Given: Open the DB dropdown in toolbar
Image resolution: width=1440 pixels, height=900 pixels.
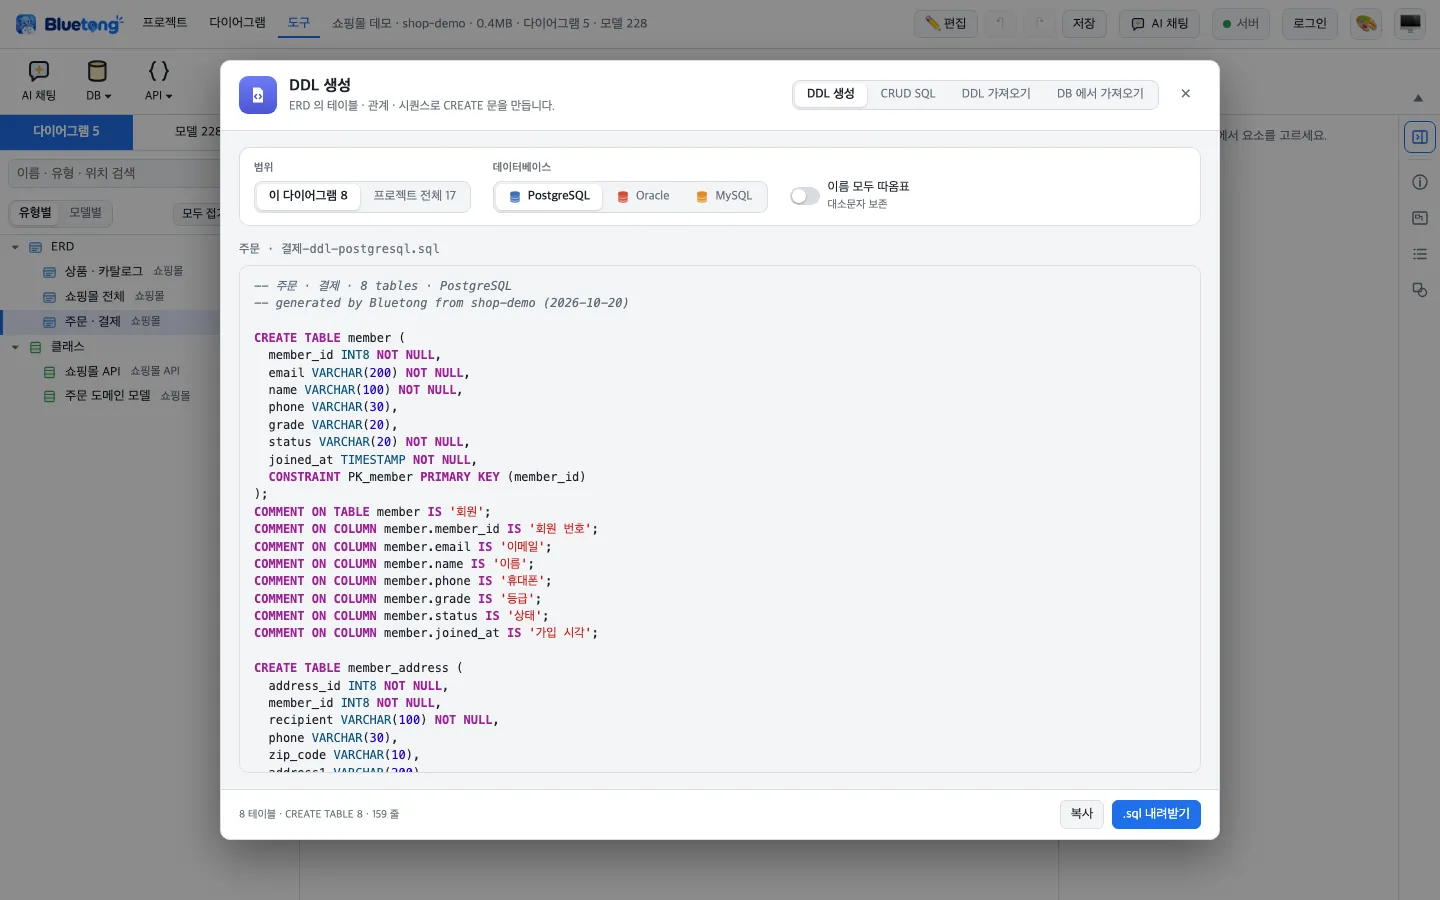Looking at the screenshot, I should click(98, 80).
